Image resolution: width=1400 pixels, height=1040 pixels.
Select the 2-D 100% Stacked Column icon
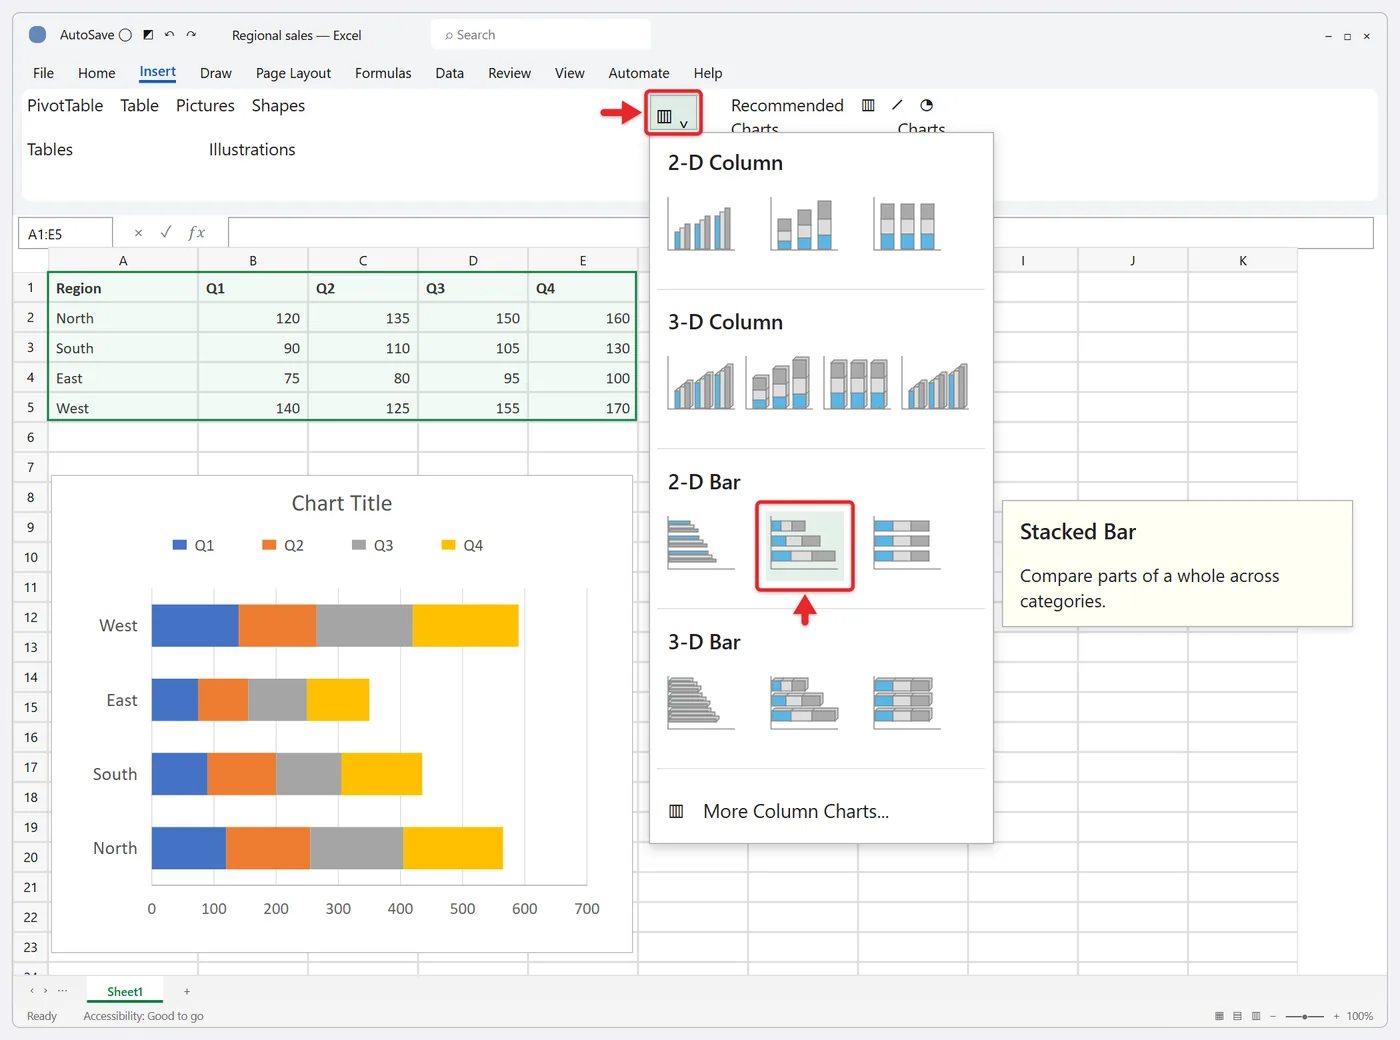tap(906, 225)
